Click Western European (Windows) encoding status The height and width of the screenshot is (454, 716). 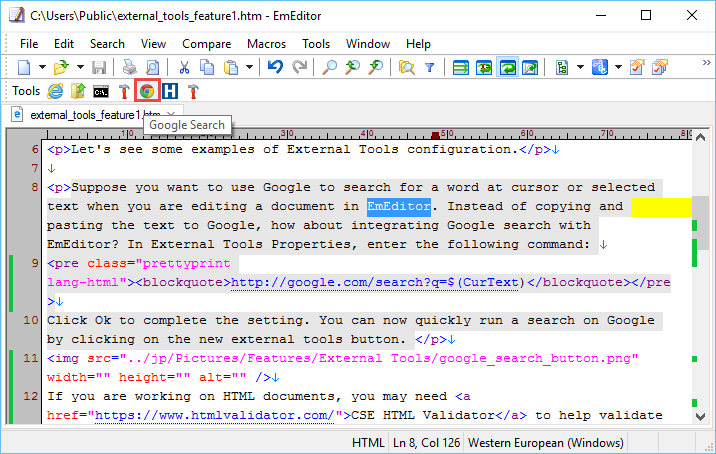546,443
